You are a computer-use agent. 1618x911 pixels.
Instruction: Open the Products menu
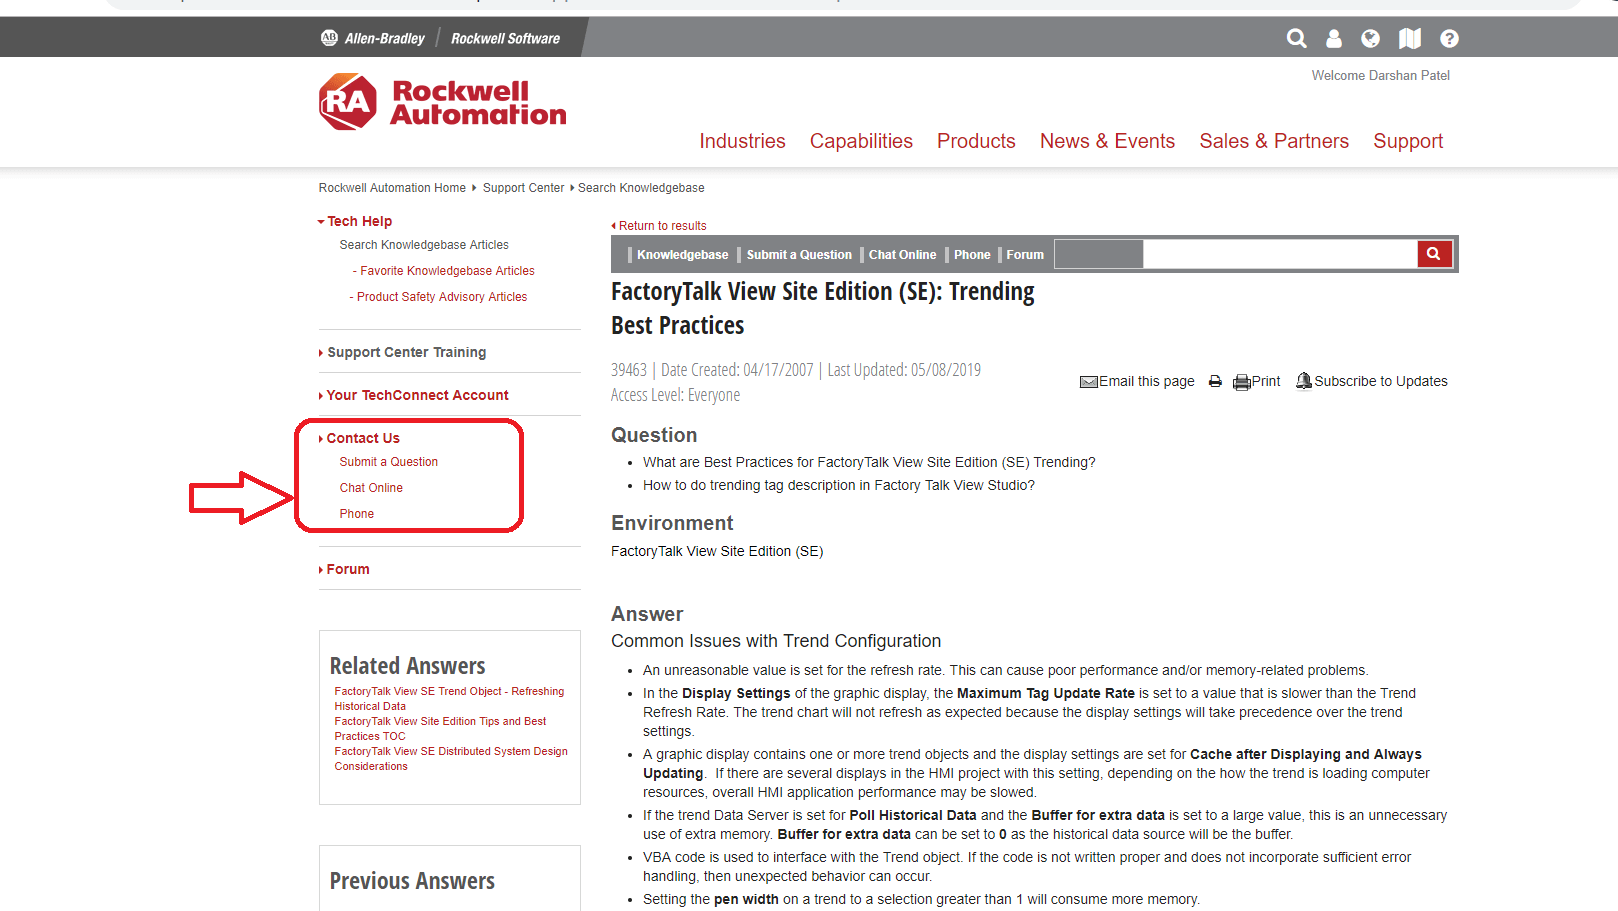click(975, 141)
